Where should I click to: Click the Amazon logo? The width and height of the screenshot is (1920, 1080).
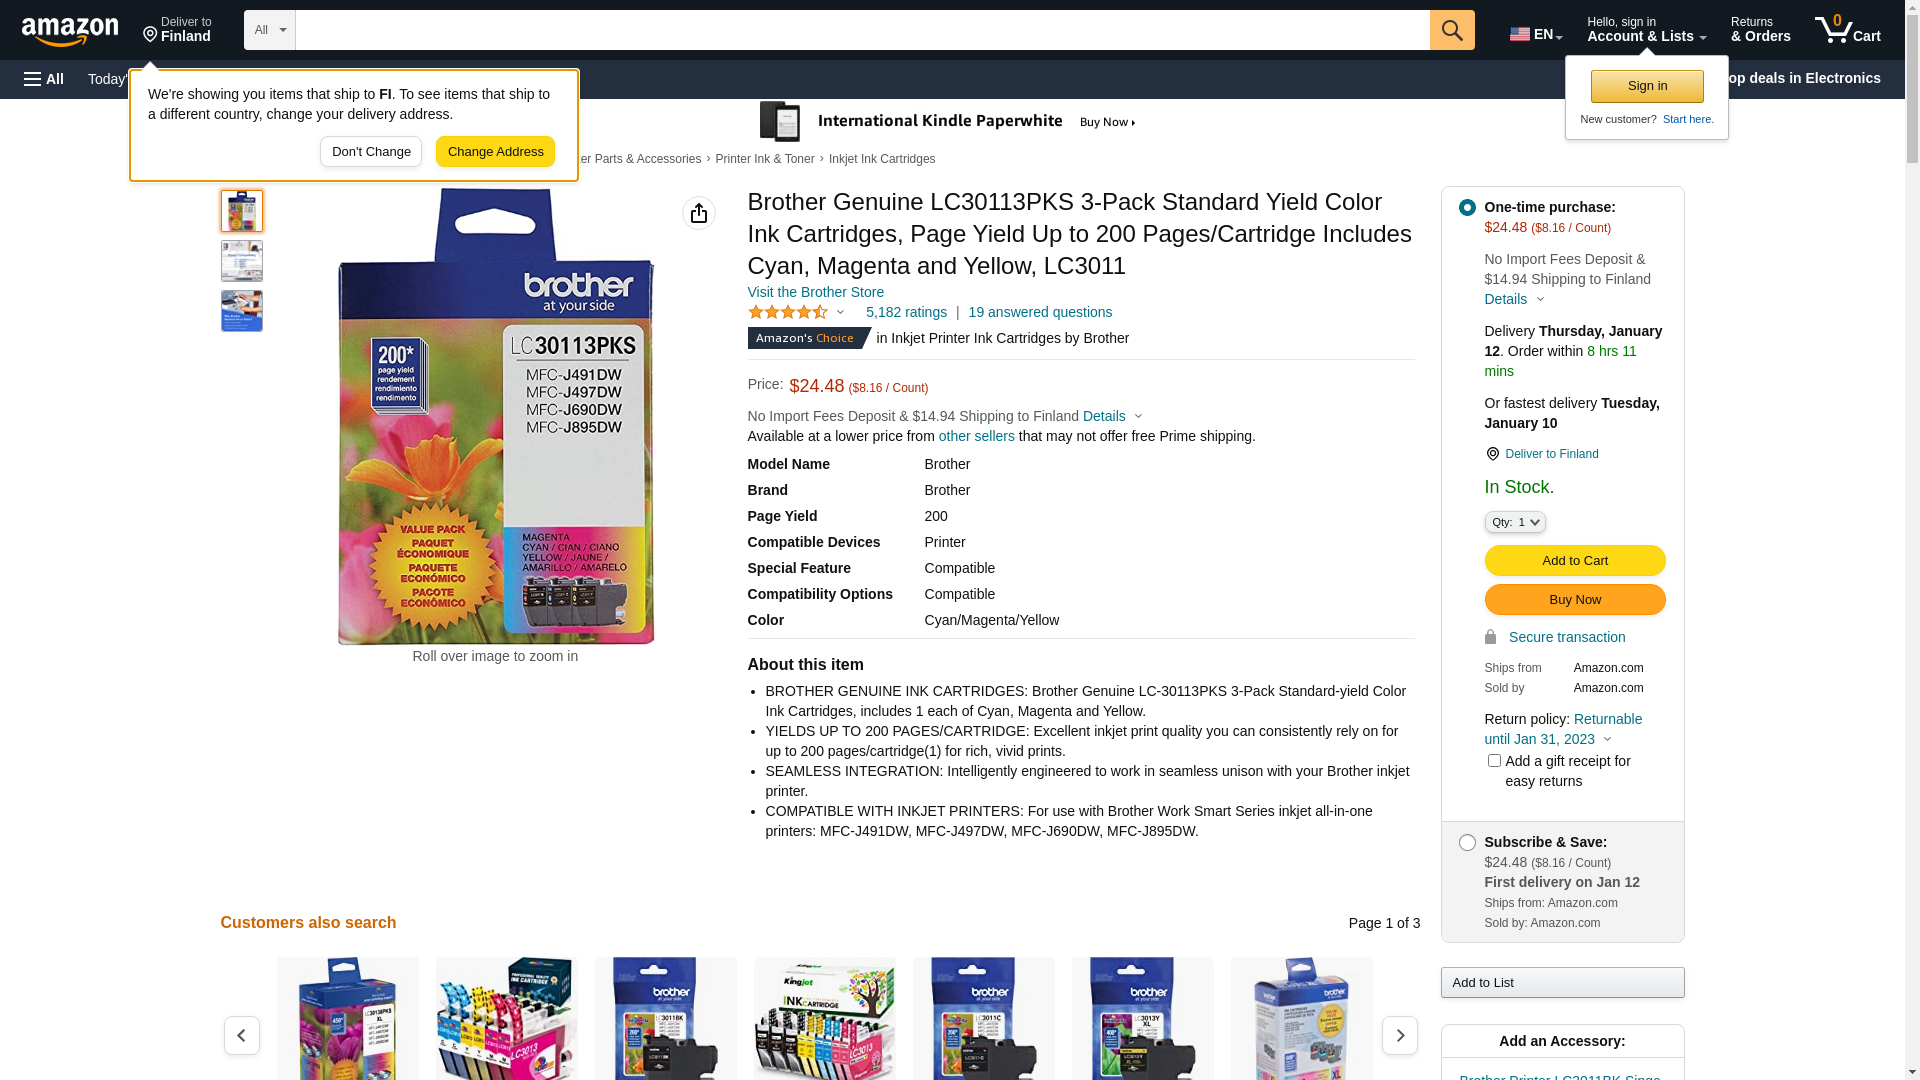(x=70, y=31)
